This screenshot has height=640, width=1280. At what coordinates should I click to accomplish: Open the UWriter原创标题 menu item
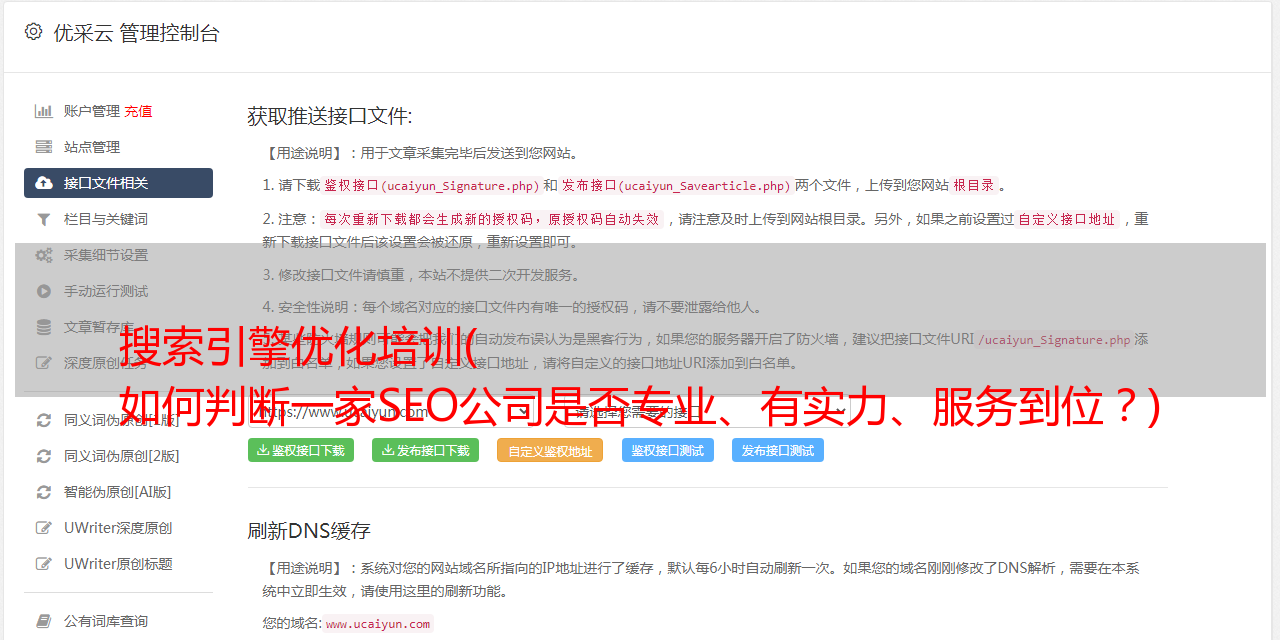(118, 564)
